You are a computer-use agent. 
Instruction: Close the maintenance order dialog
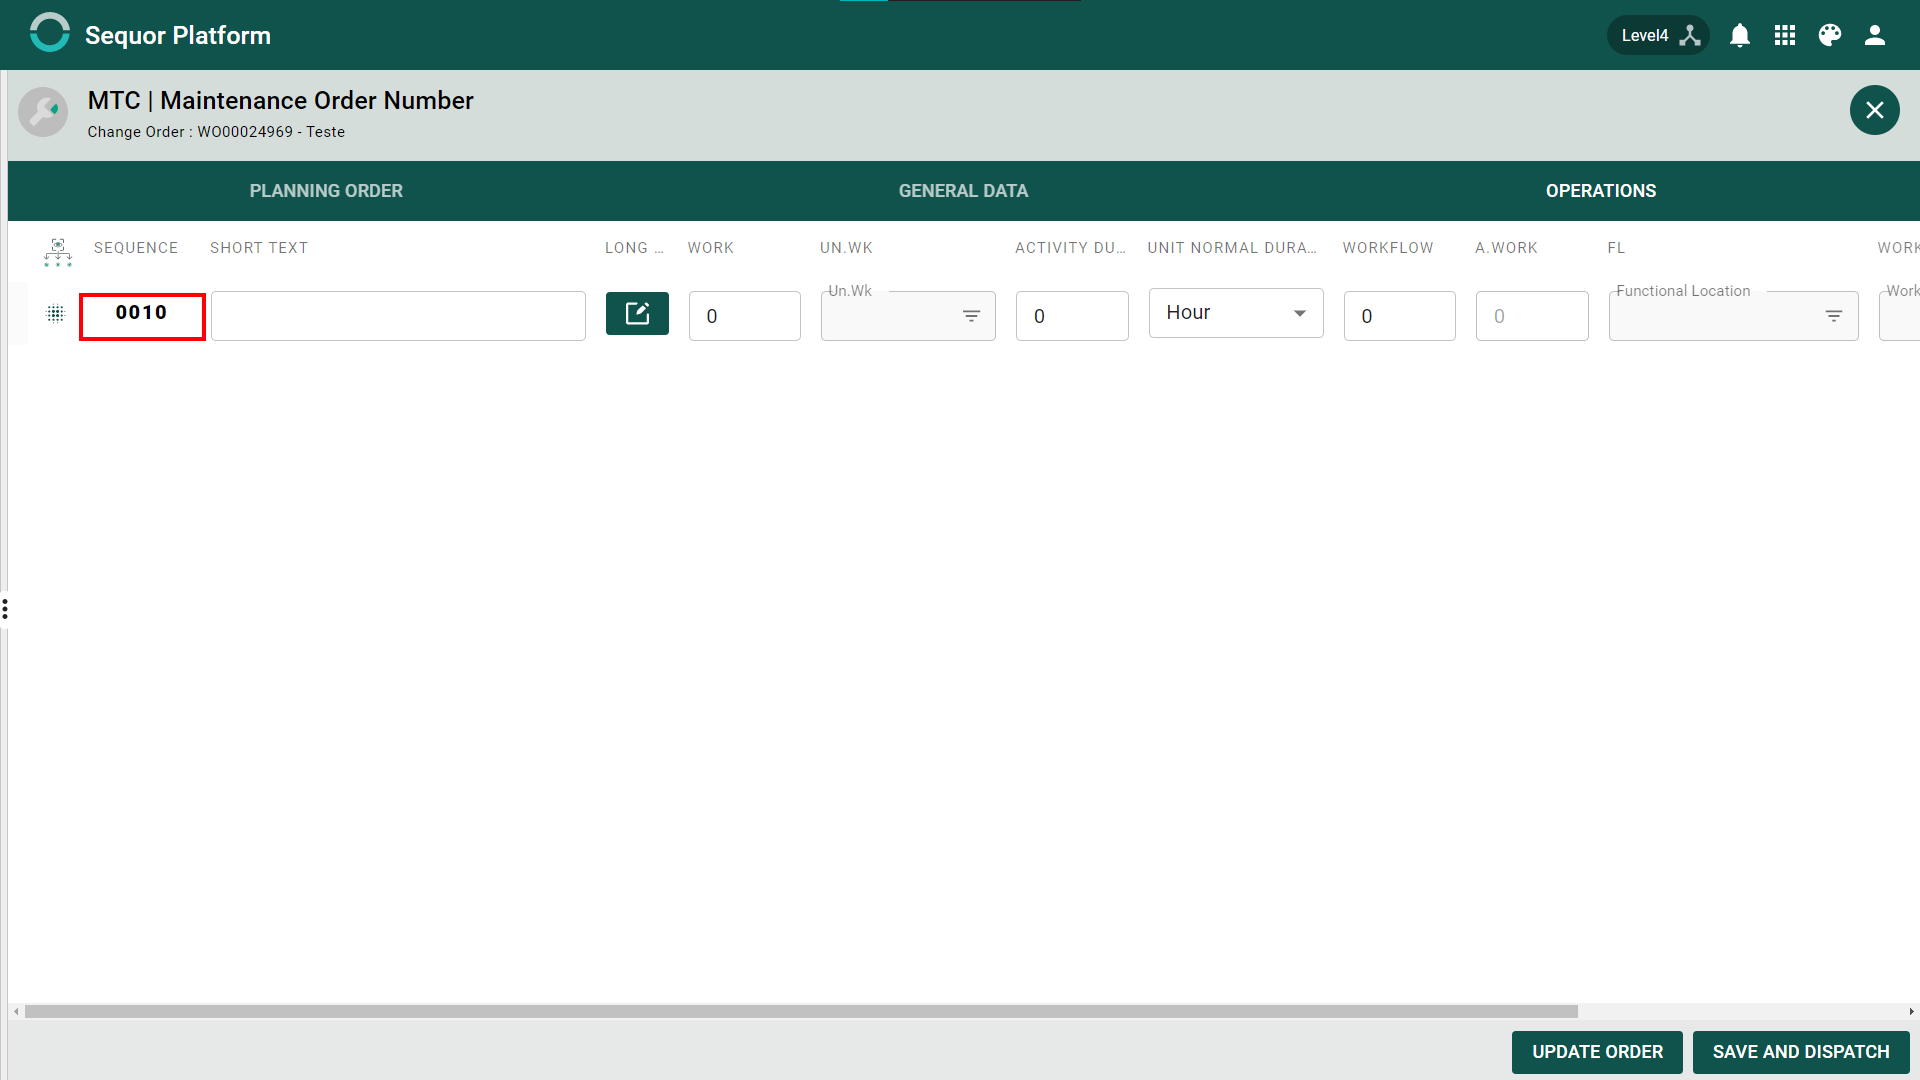(1875, 110)
